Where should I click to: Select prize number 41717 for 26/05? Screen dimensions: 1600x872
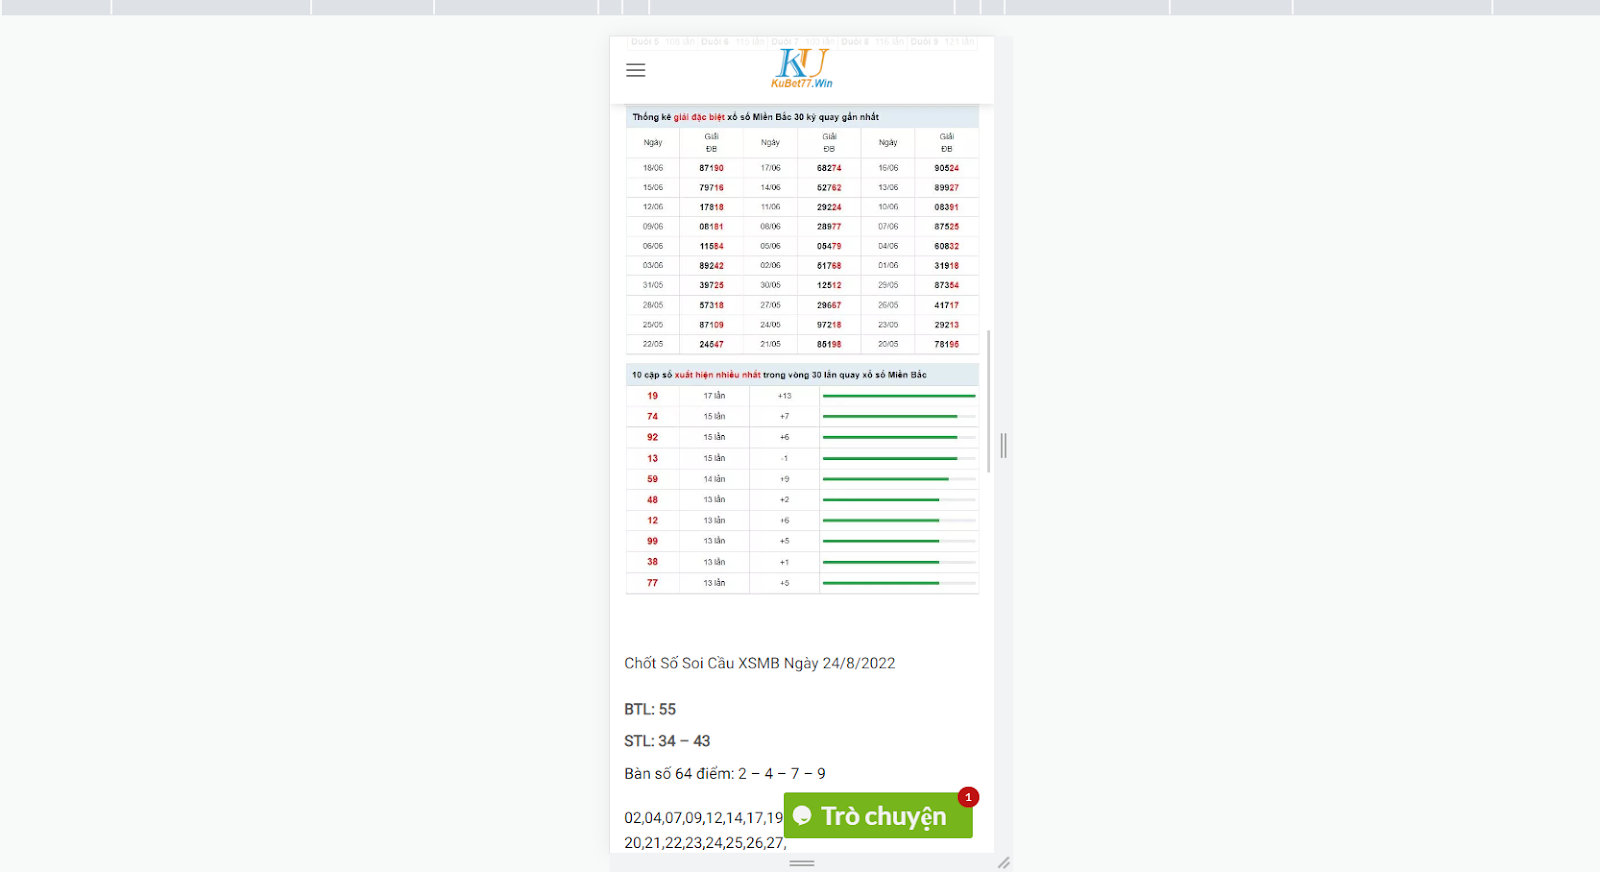click(946, 305)
